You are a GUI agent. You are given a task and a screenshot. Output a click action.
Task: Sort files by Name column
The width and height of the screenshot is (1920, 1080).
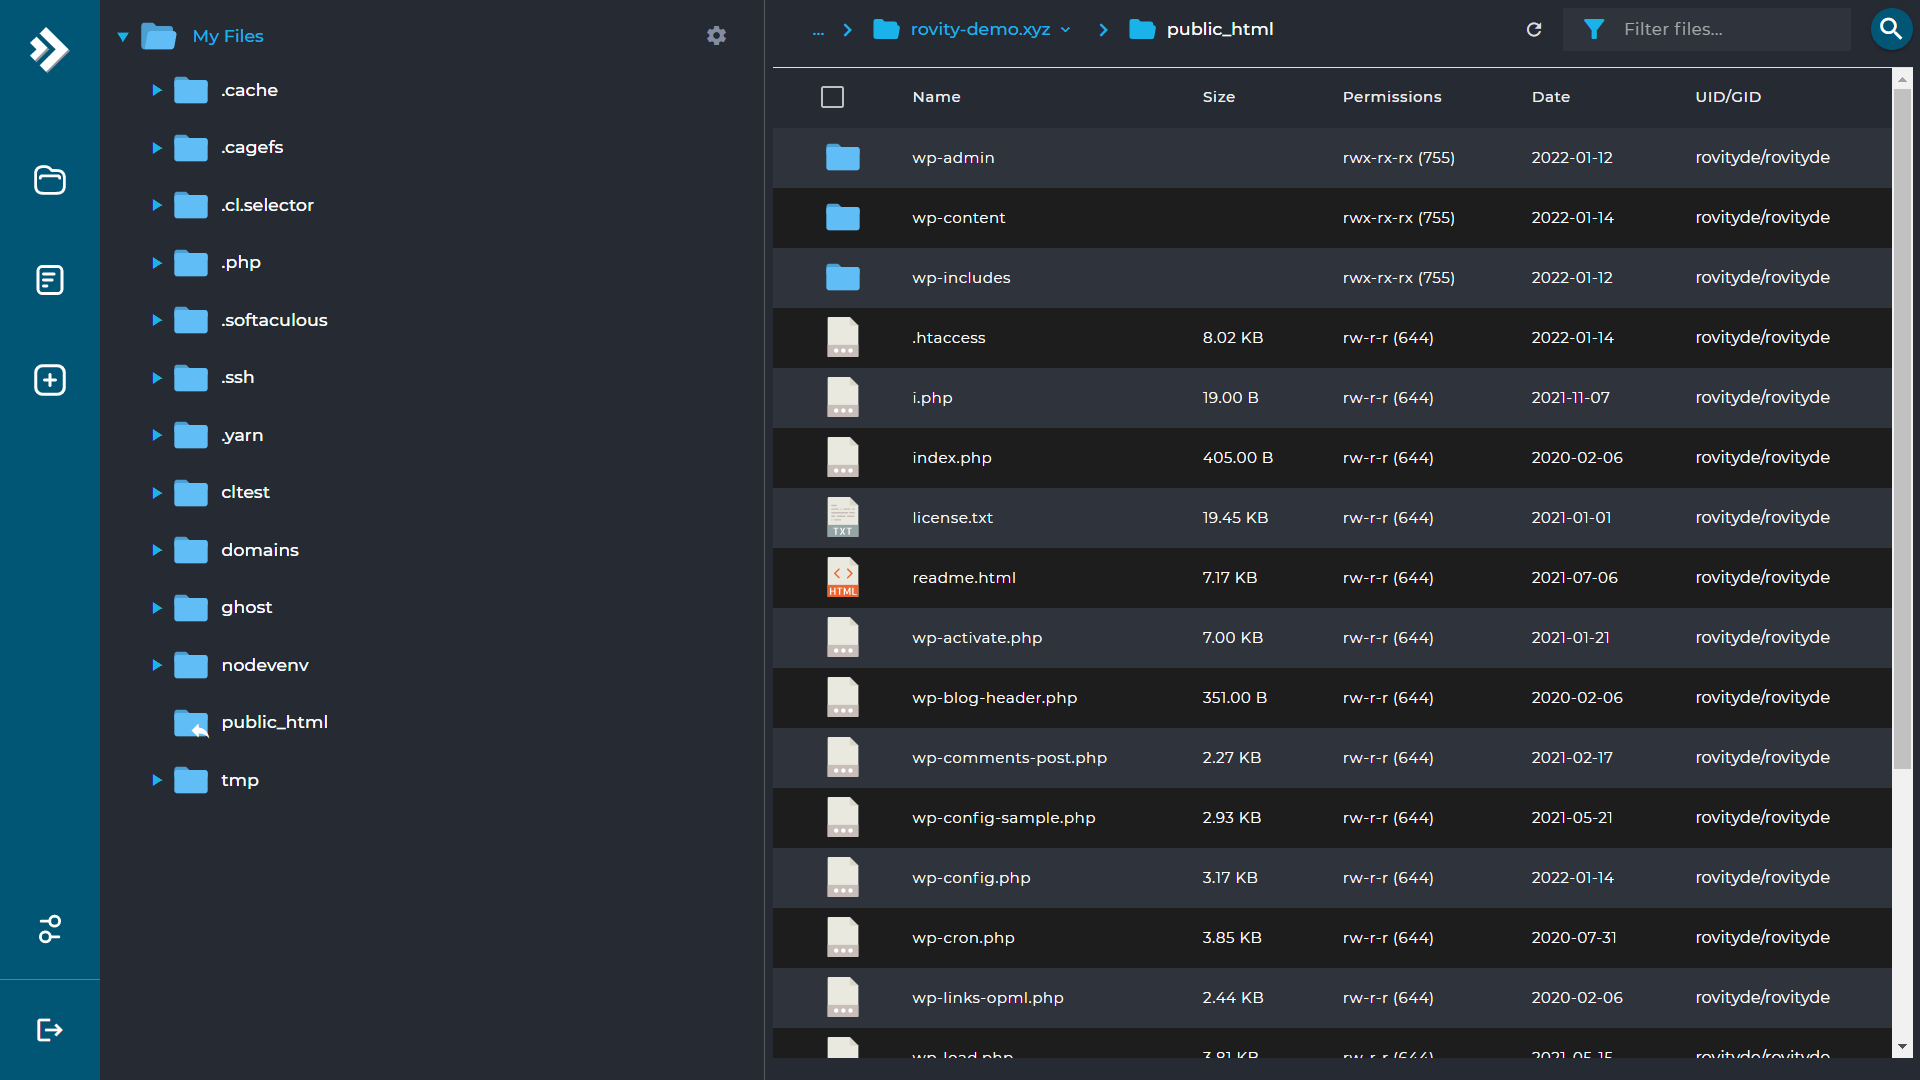point(936,97)
